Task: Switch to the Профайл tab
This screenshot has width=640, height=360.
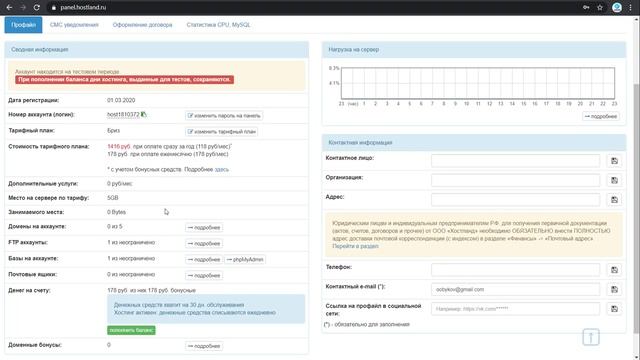Action: pos(23,25)
